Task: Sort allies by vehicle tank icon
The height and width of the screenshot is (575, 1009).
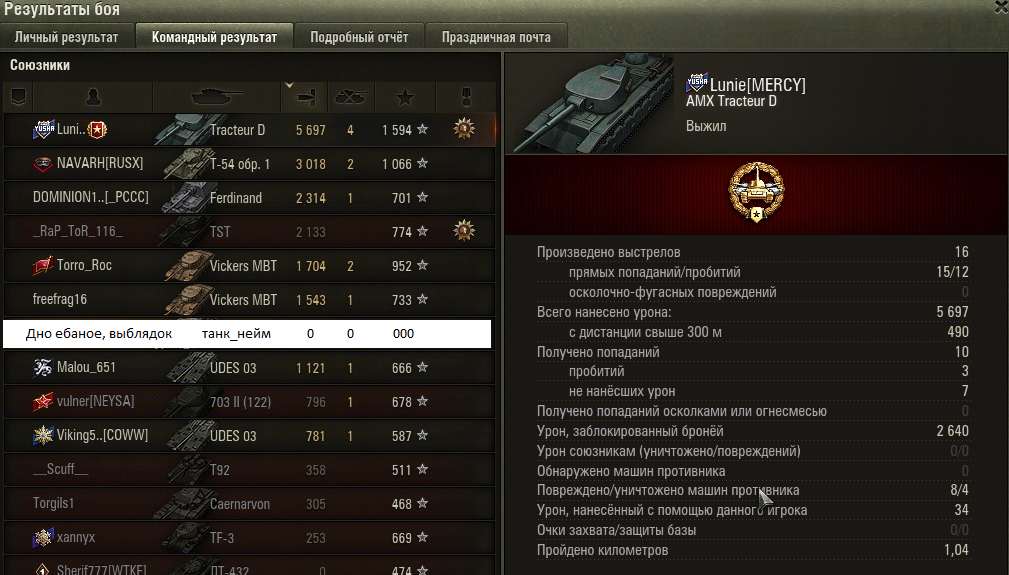Action: [218, 98]
